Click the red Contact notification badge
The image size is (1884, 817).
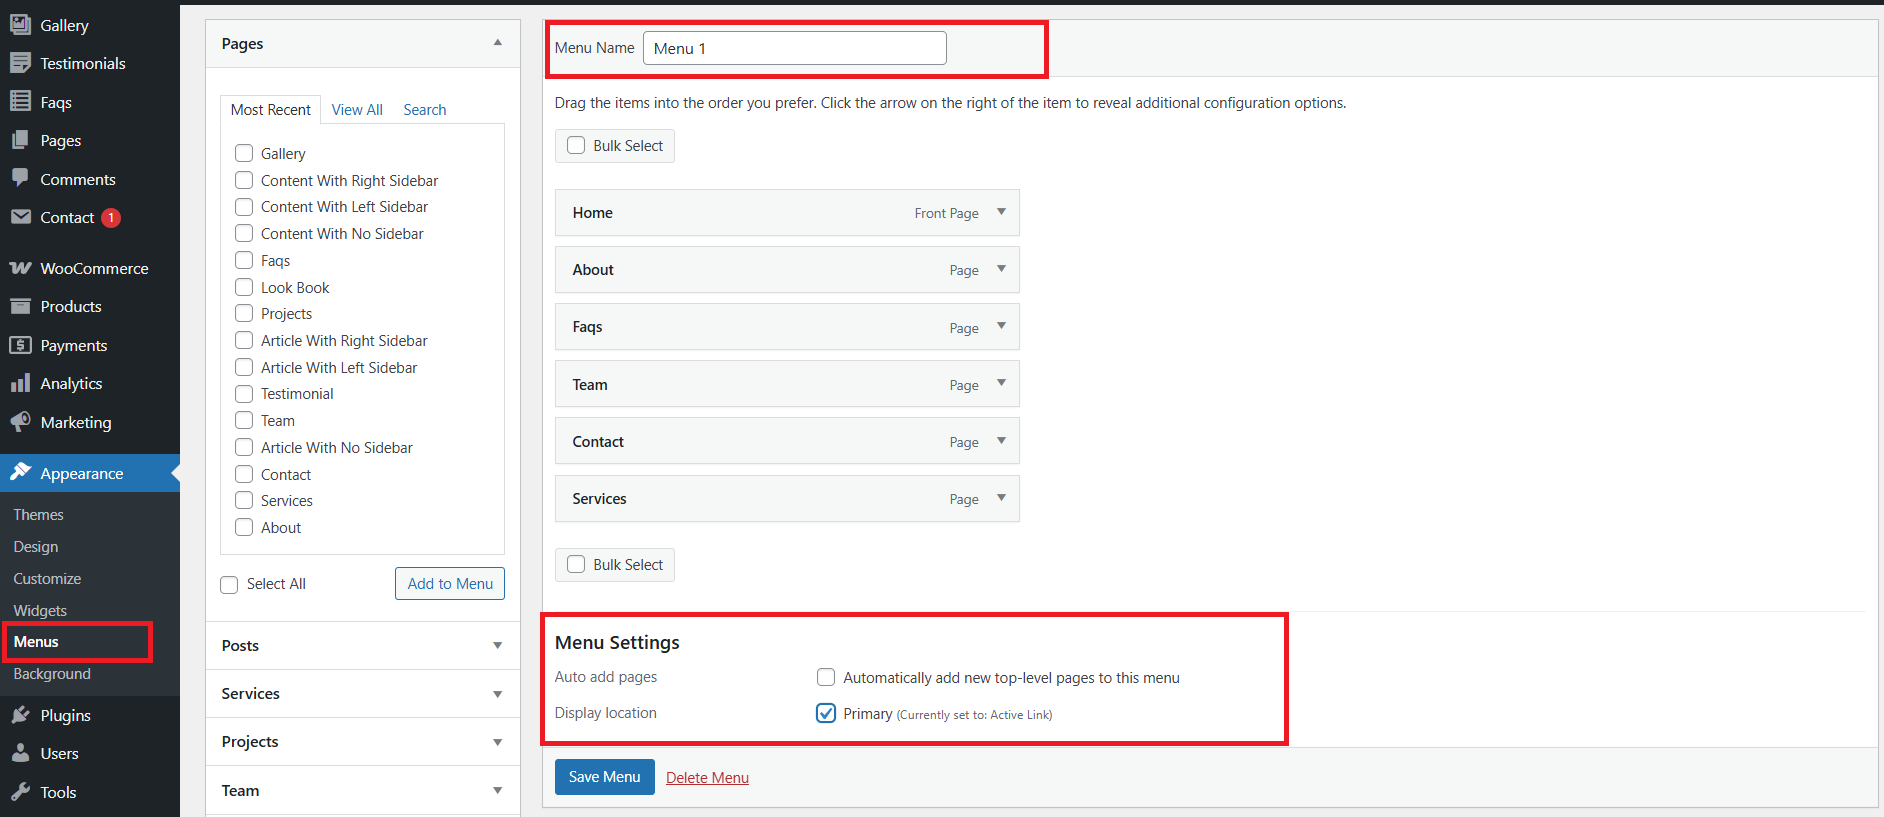111,218
